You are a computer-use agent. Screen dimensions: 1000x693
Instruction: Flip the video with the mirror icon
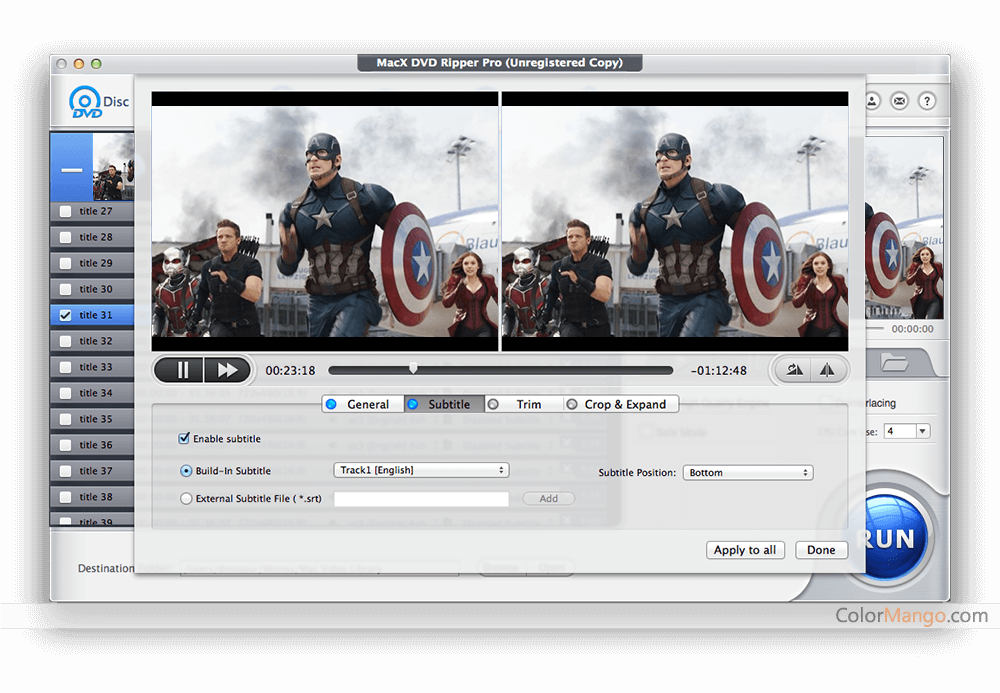coord(827,370)
